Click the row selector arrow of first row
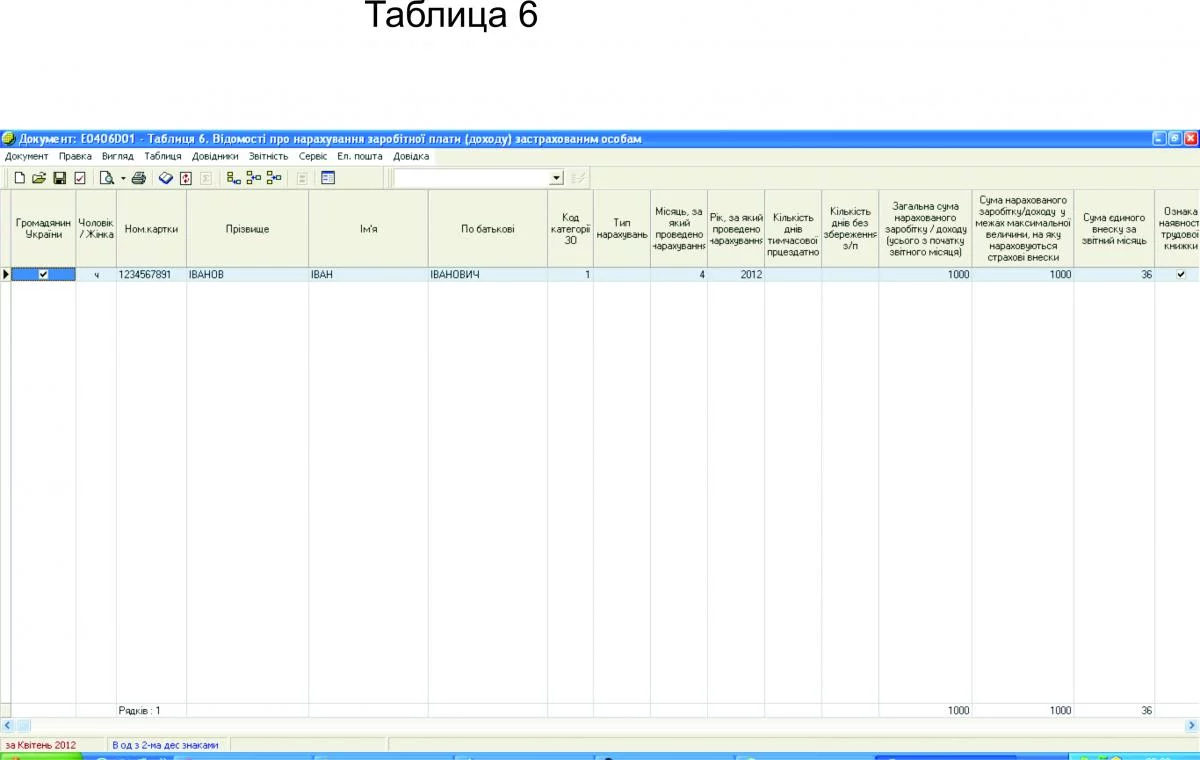This screenshot has height=760, width=1200. 6,274
